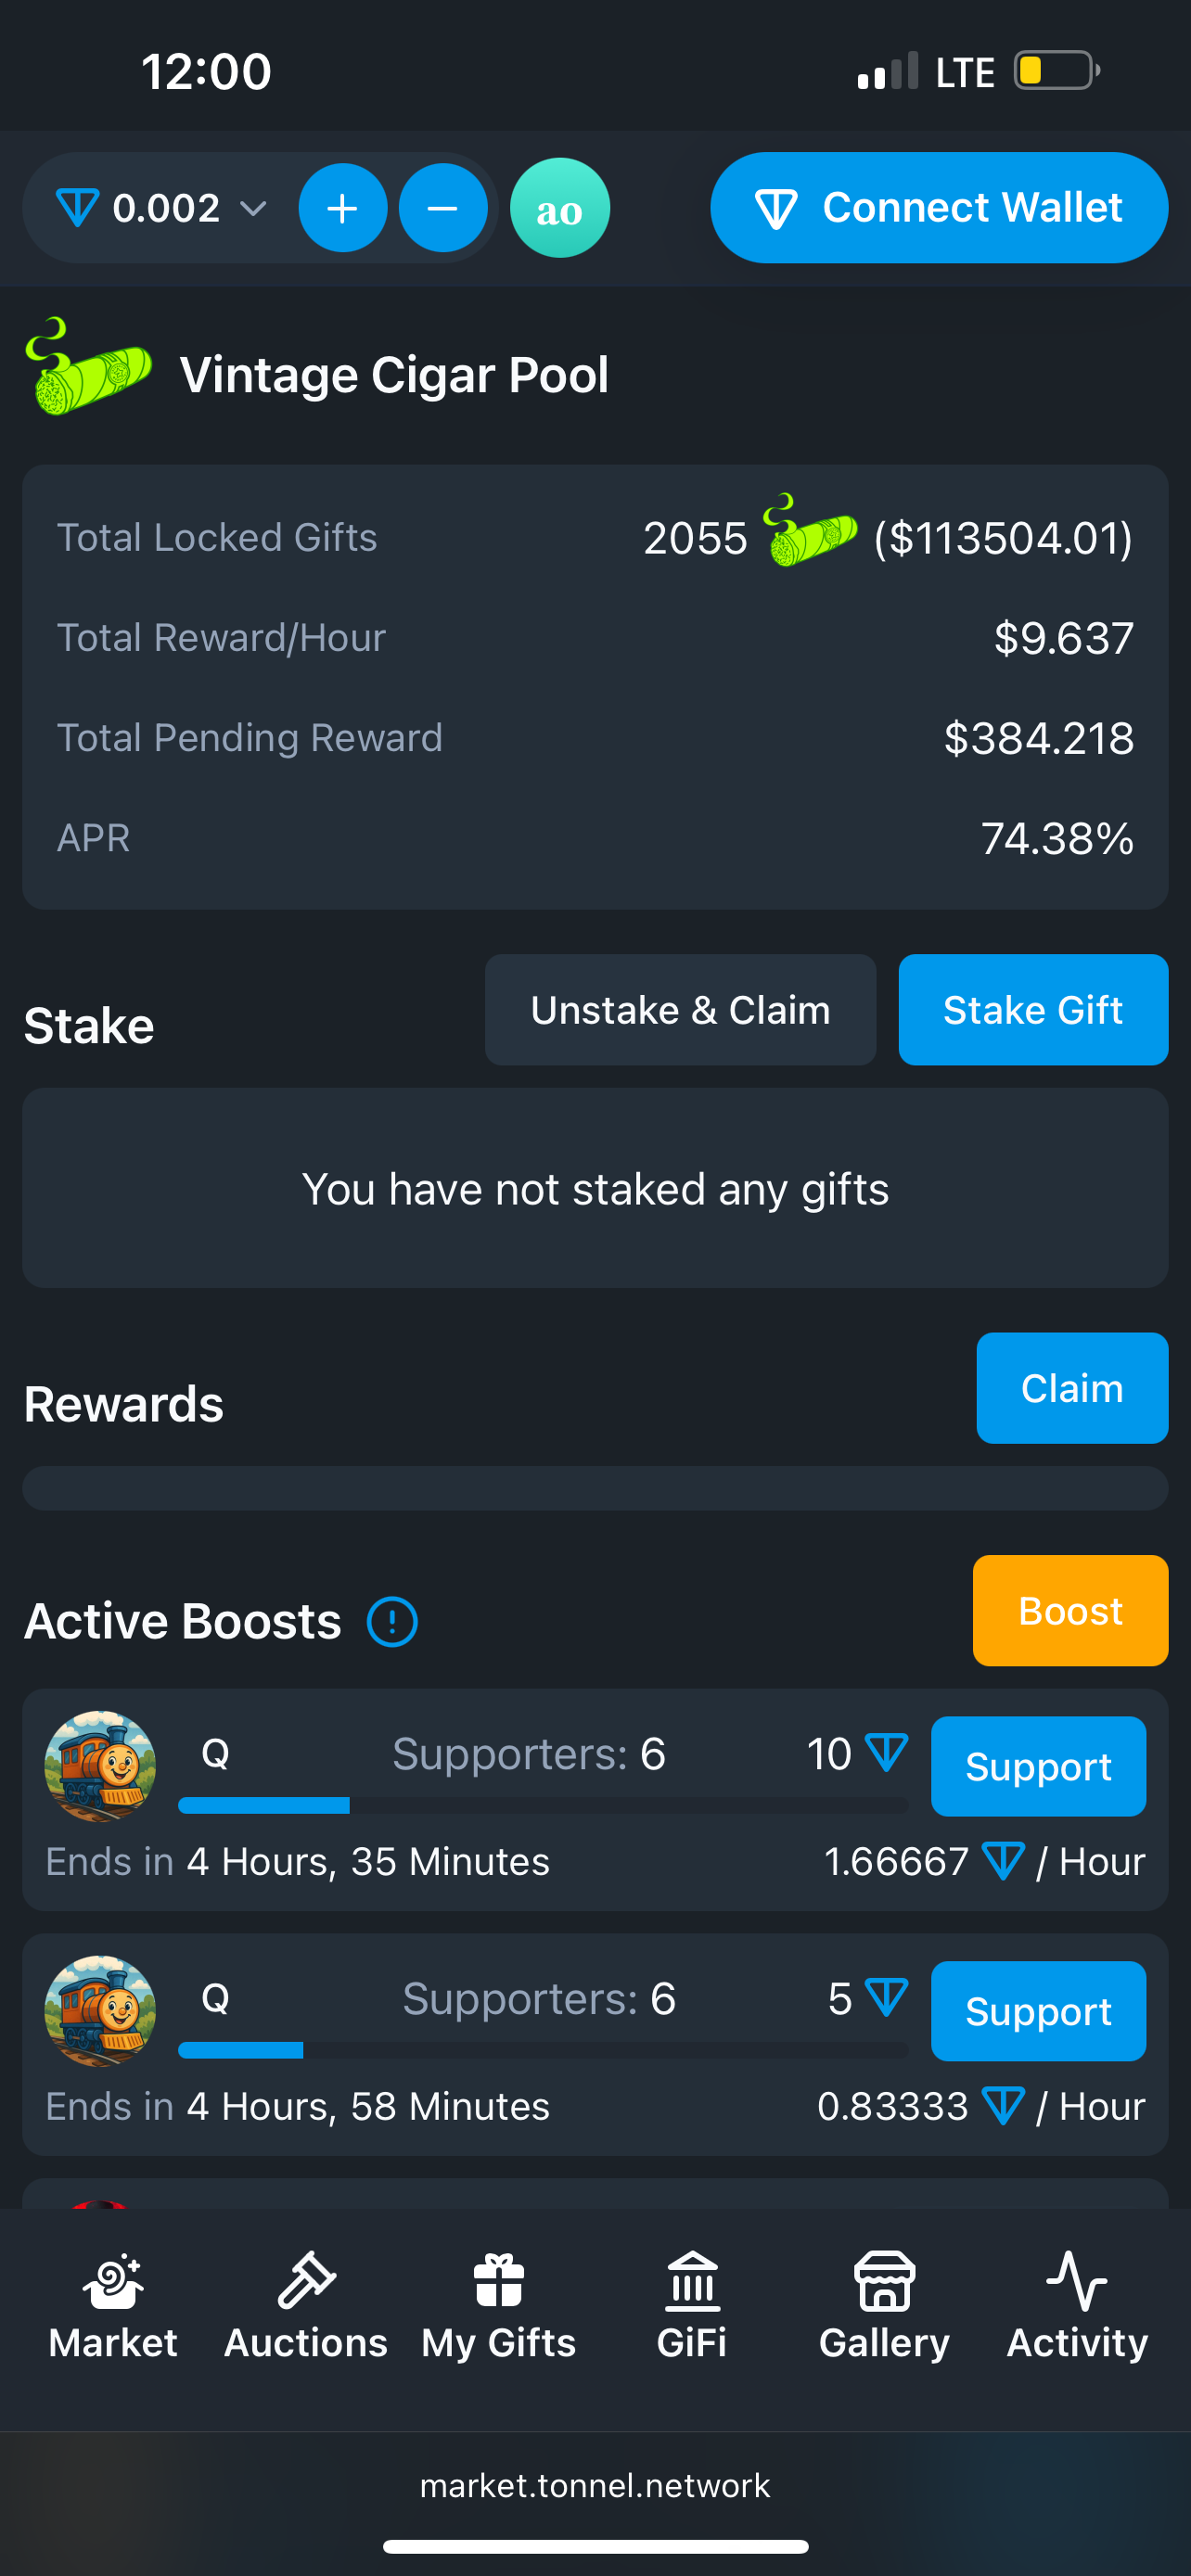
Task: Click the first boost's train avatar
Action: coord(100,1767)
